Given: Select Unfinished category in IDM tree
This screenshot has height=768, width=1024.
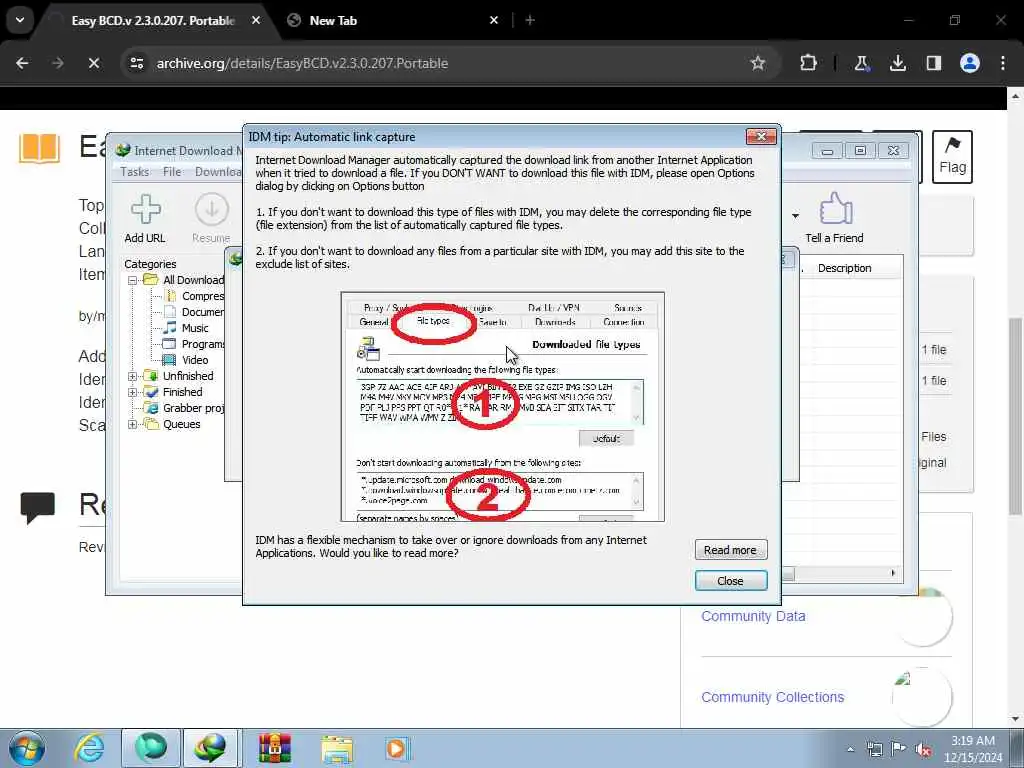Looking at the screenshot, I should coord(179,376).
